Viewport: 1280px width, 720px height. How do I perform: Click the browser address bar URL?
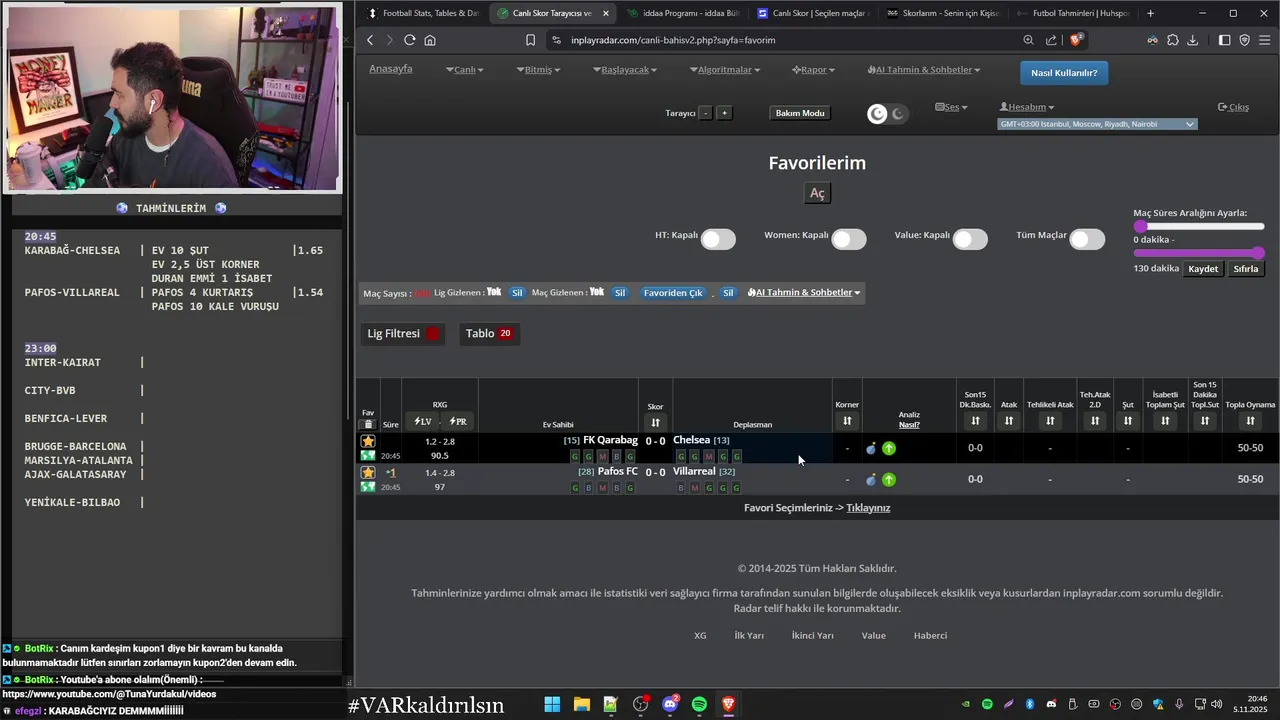(673, 40)
